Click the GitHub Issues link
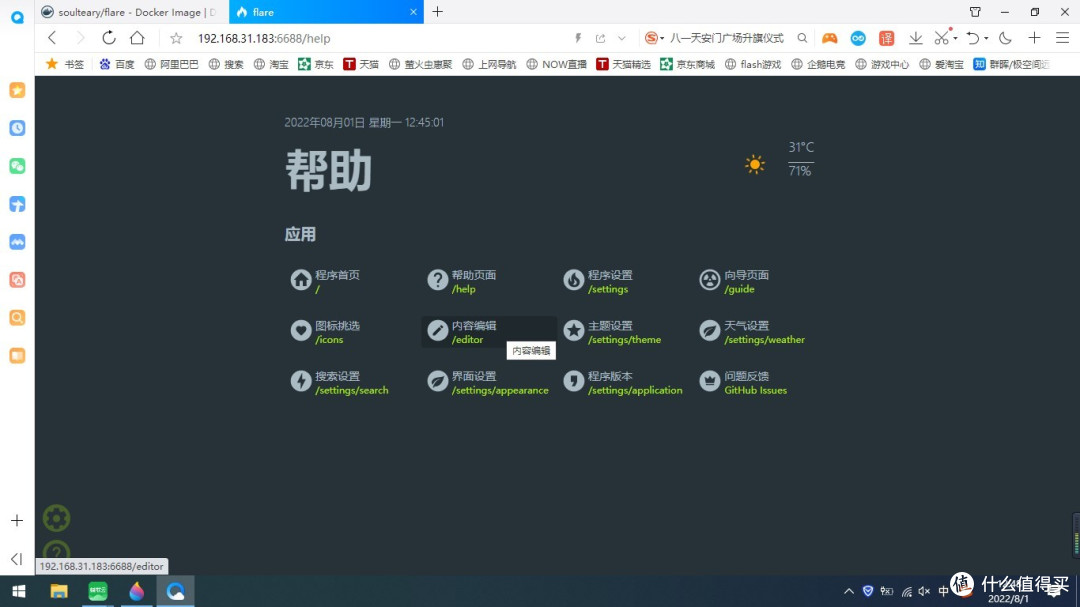This screenshot has width=1080, height=607. click(x=755, y=390)
